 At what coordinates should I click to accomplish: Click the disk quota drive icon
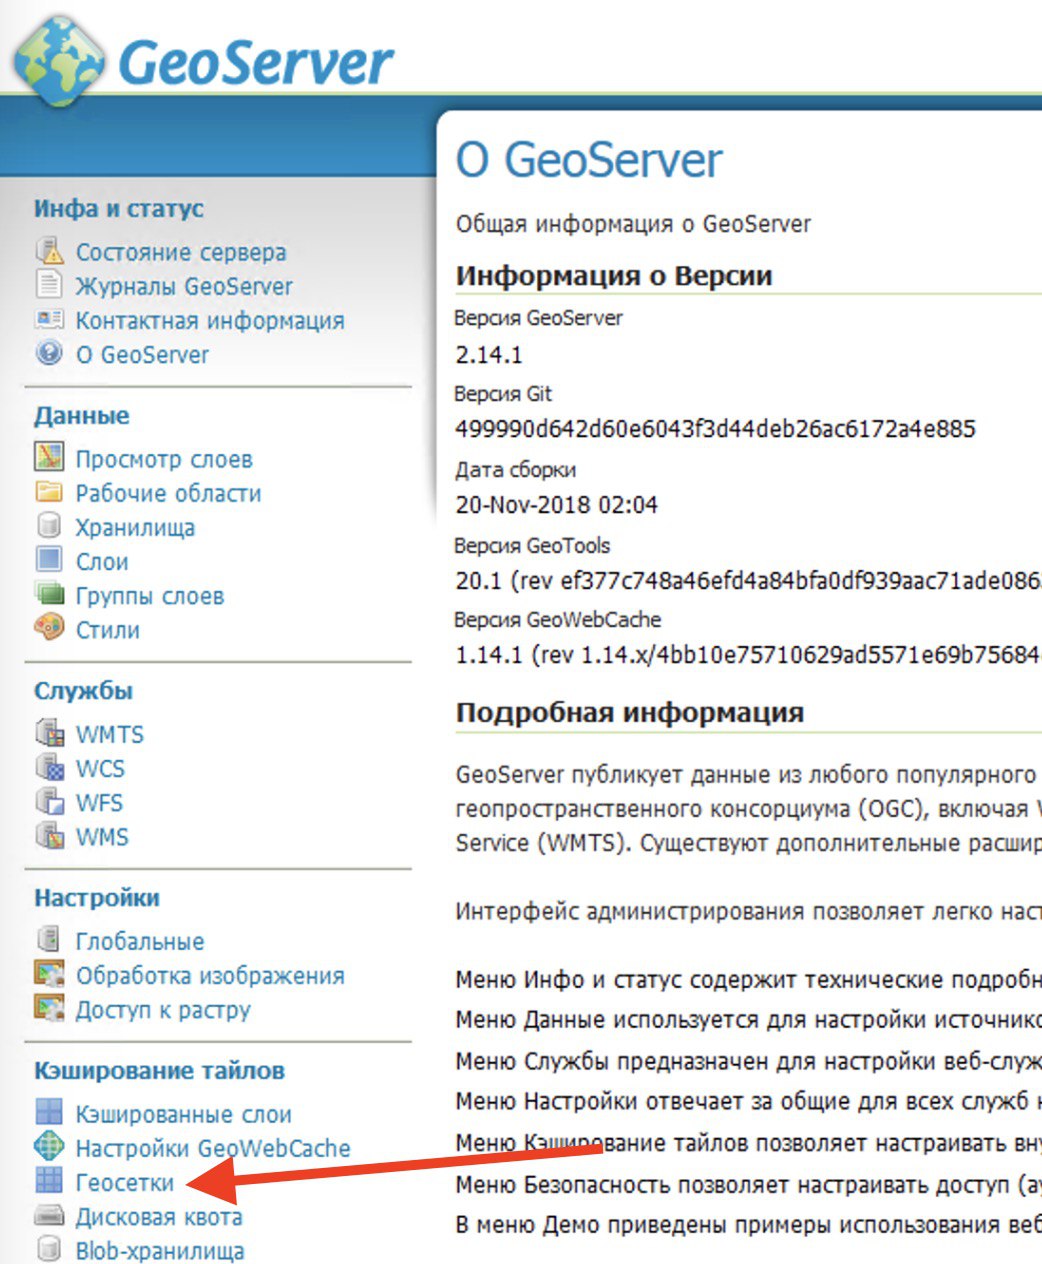(49, 1215)
